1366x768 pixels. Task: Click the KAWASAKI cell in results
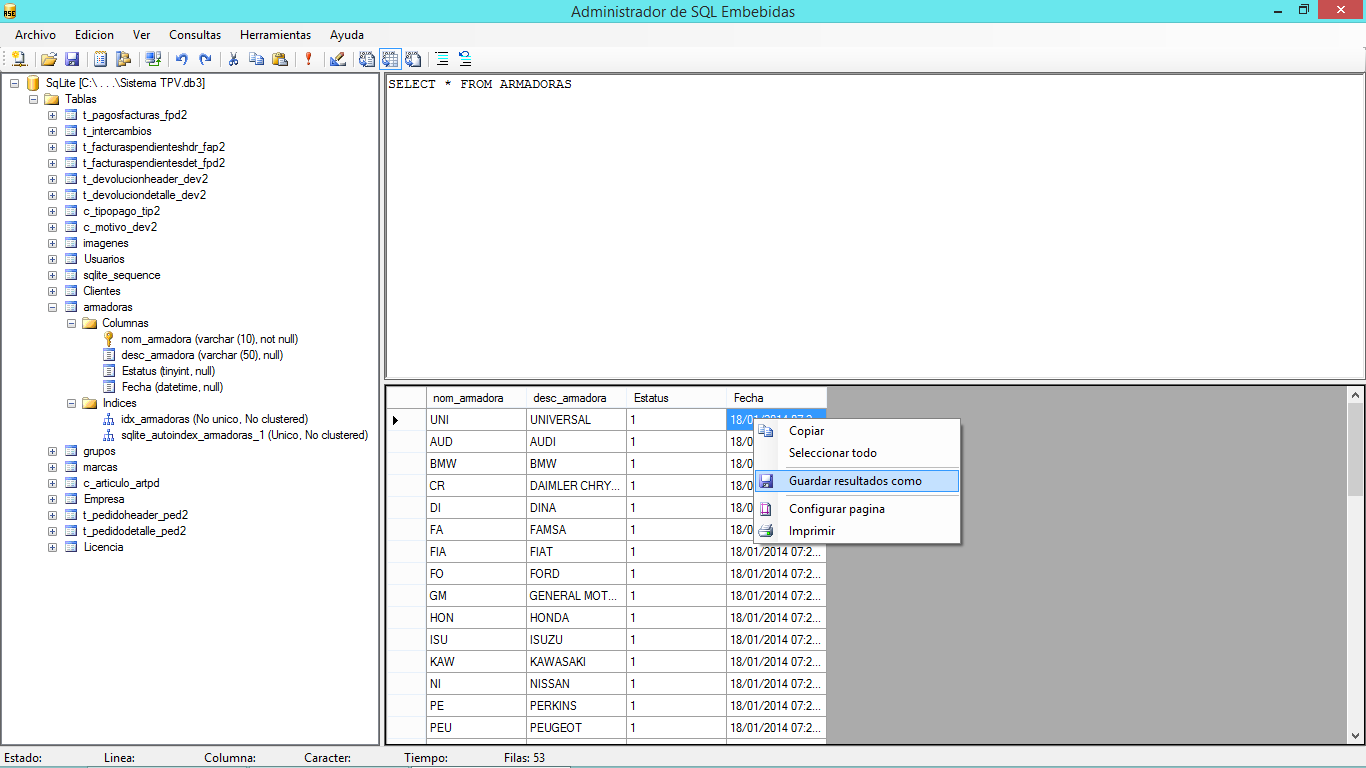pyautogui.click(x=576, y=662)
